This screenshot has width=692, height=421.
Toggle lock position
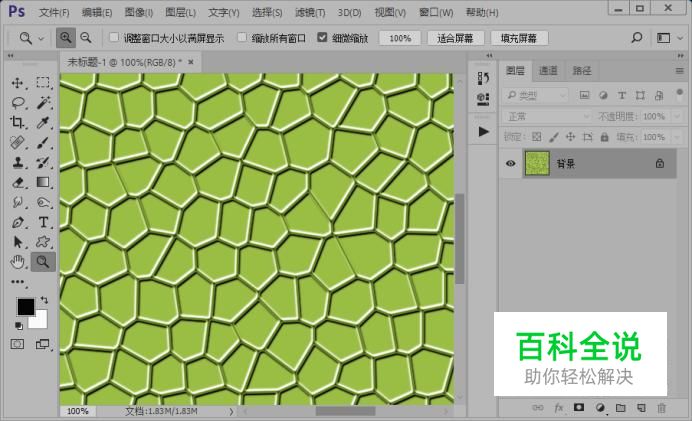[x=571, y=137]
